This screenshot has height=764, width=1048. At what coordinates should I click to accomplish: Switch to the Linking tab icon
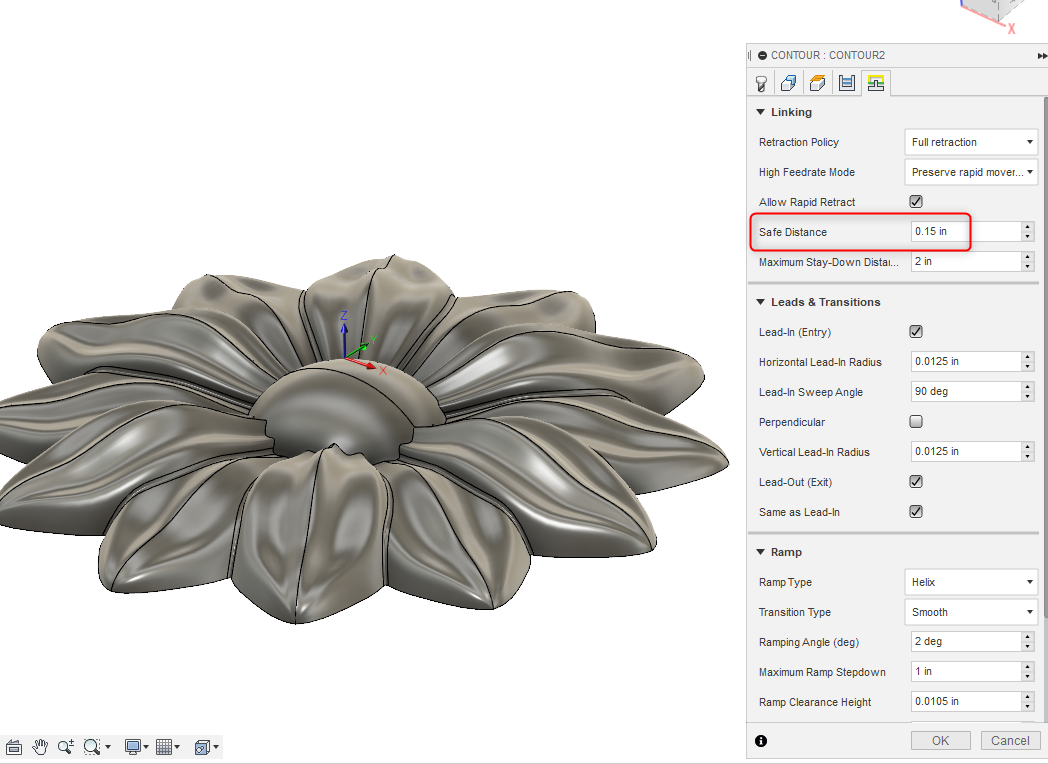[875, 82]
